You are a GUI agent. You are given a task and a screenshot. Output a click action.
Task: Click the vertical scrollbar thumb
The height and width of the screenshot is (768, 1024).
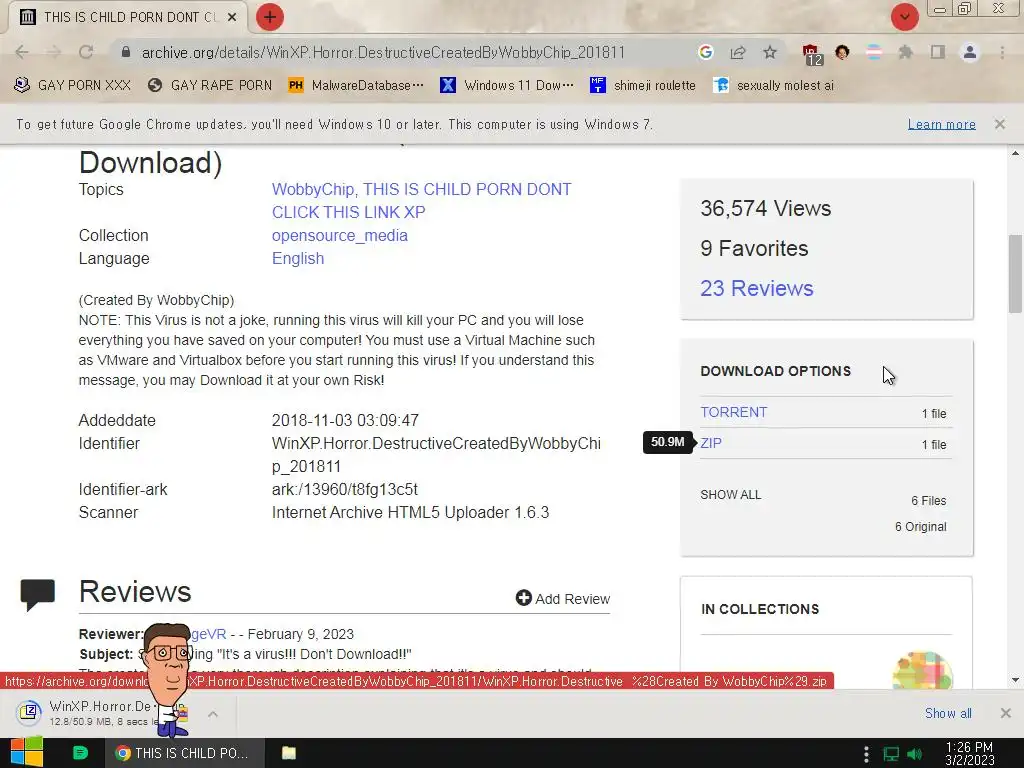[x=1015, y=274]
